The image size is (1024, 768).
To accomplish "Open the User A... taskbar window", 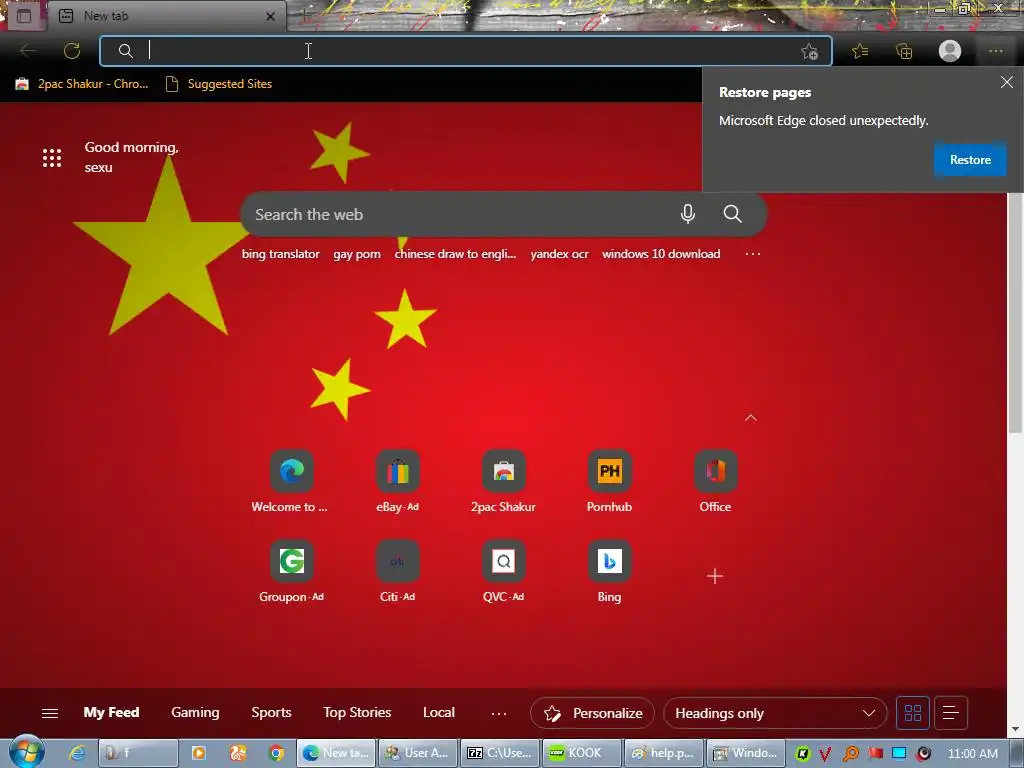I will [419, 753].
